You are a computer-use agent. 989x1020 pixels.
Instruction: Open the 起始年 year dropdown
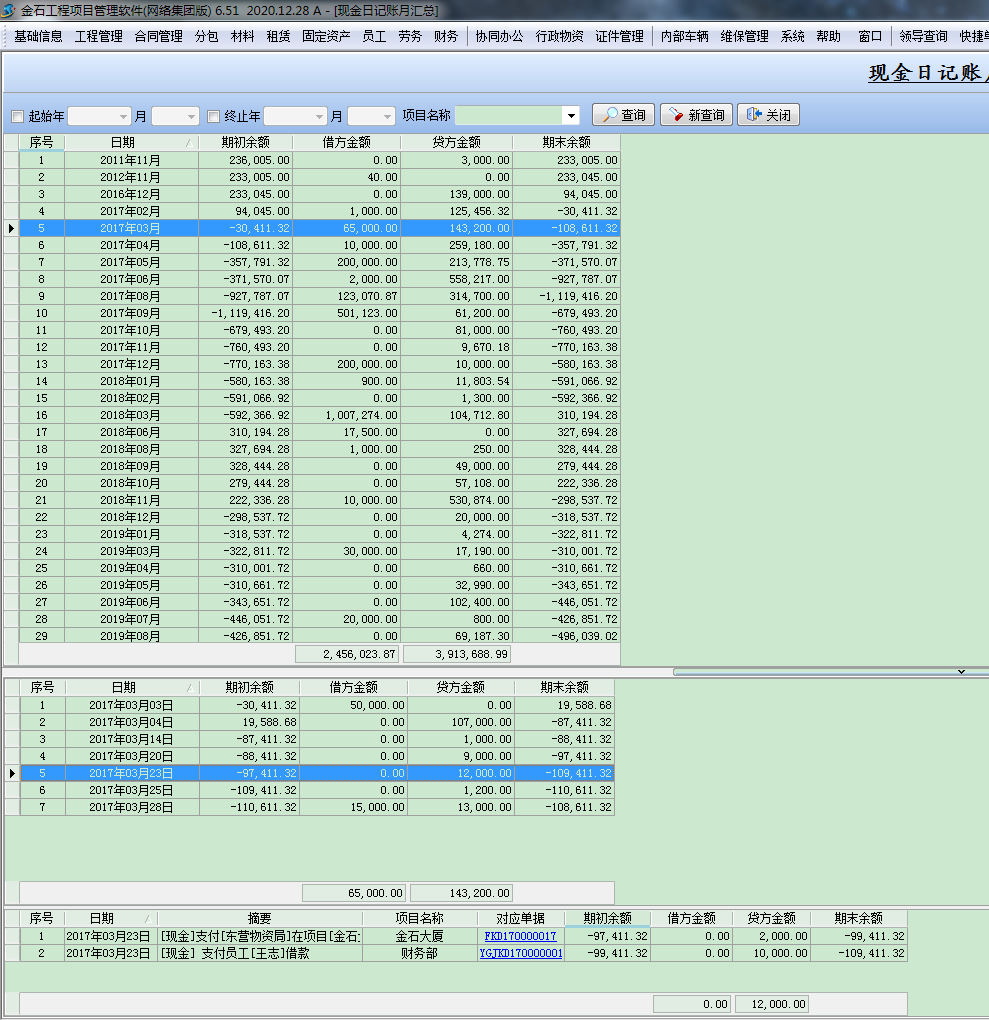[124, 116]
